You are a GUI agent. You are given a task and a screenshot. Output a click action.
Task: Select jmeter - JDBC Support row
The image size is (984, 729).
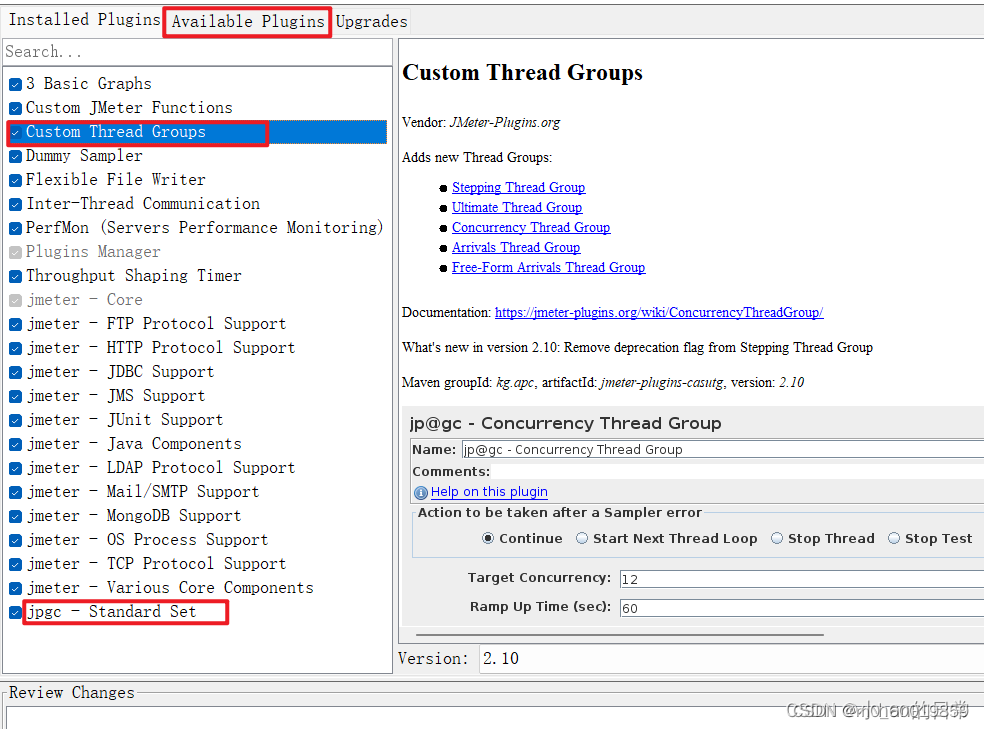197,372
